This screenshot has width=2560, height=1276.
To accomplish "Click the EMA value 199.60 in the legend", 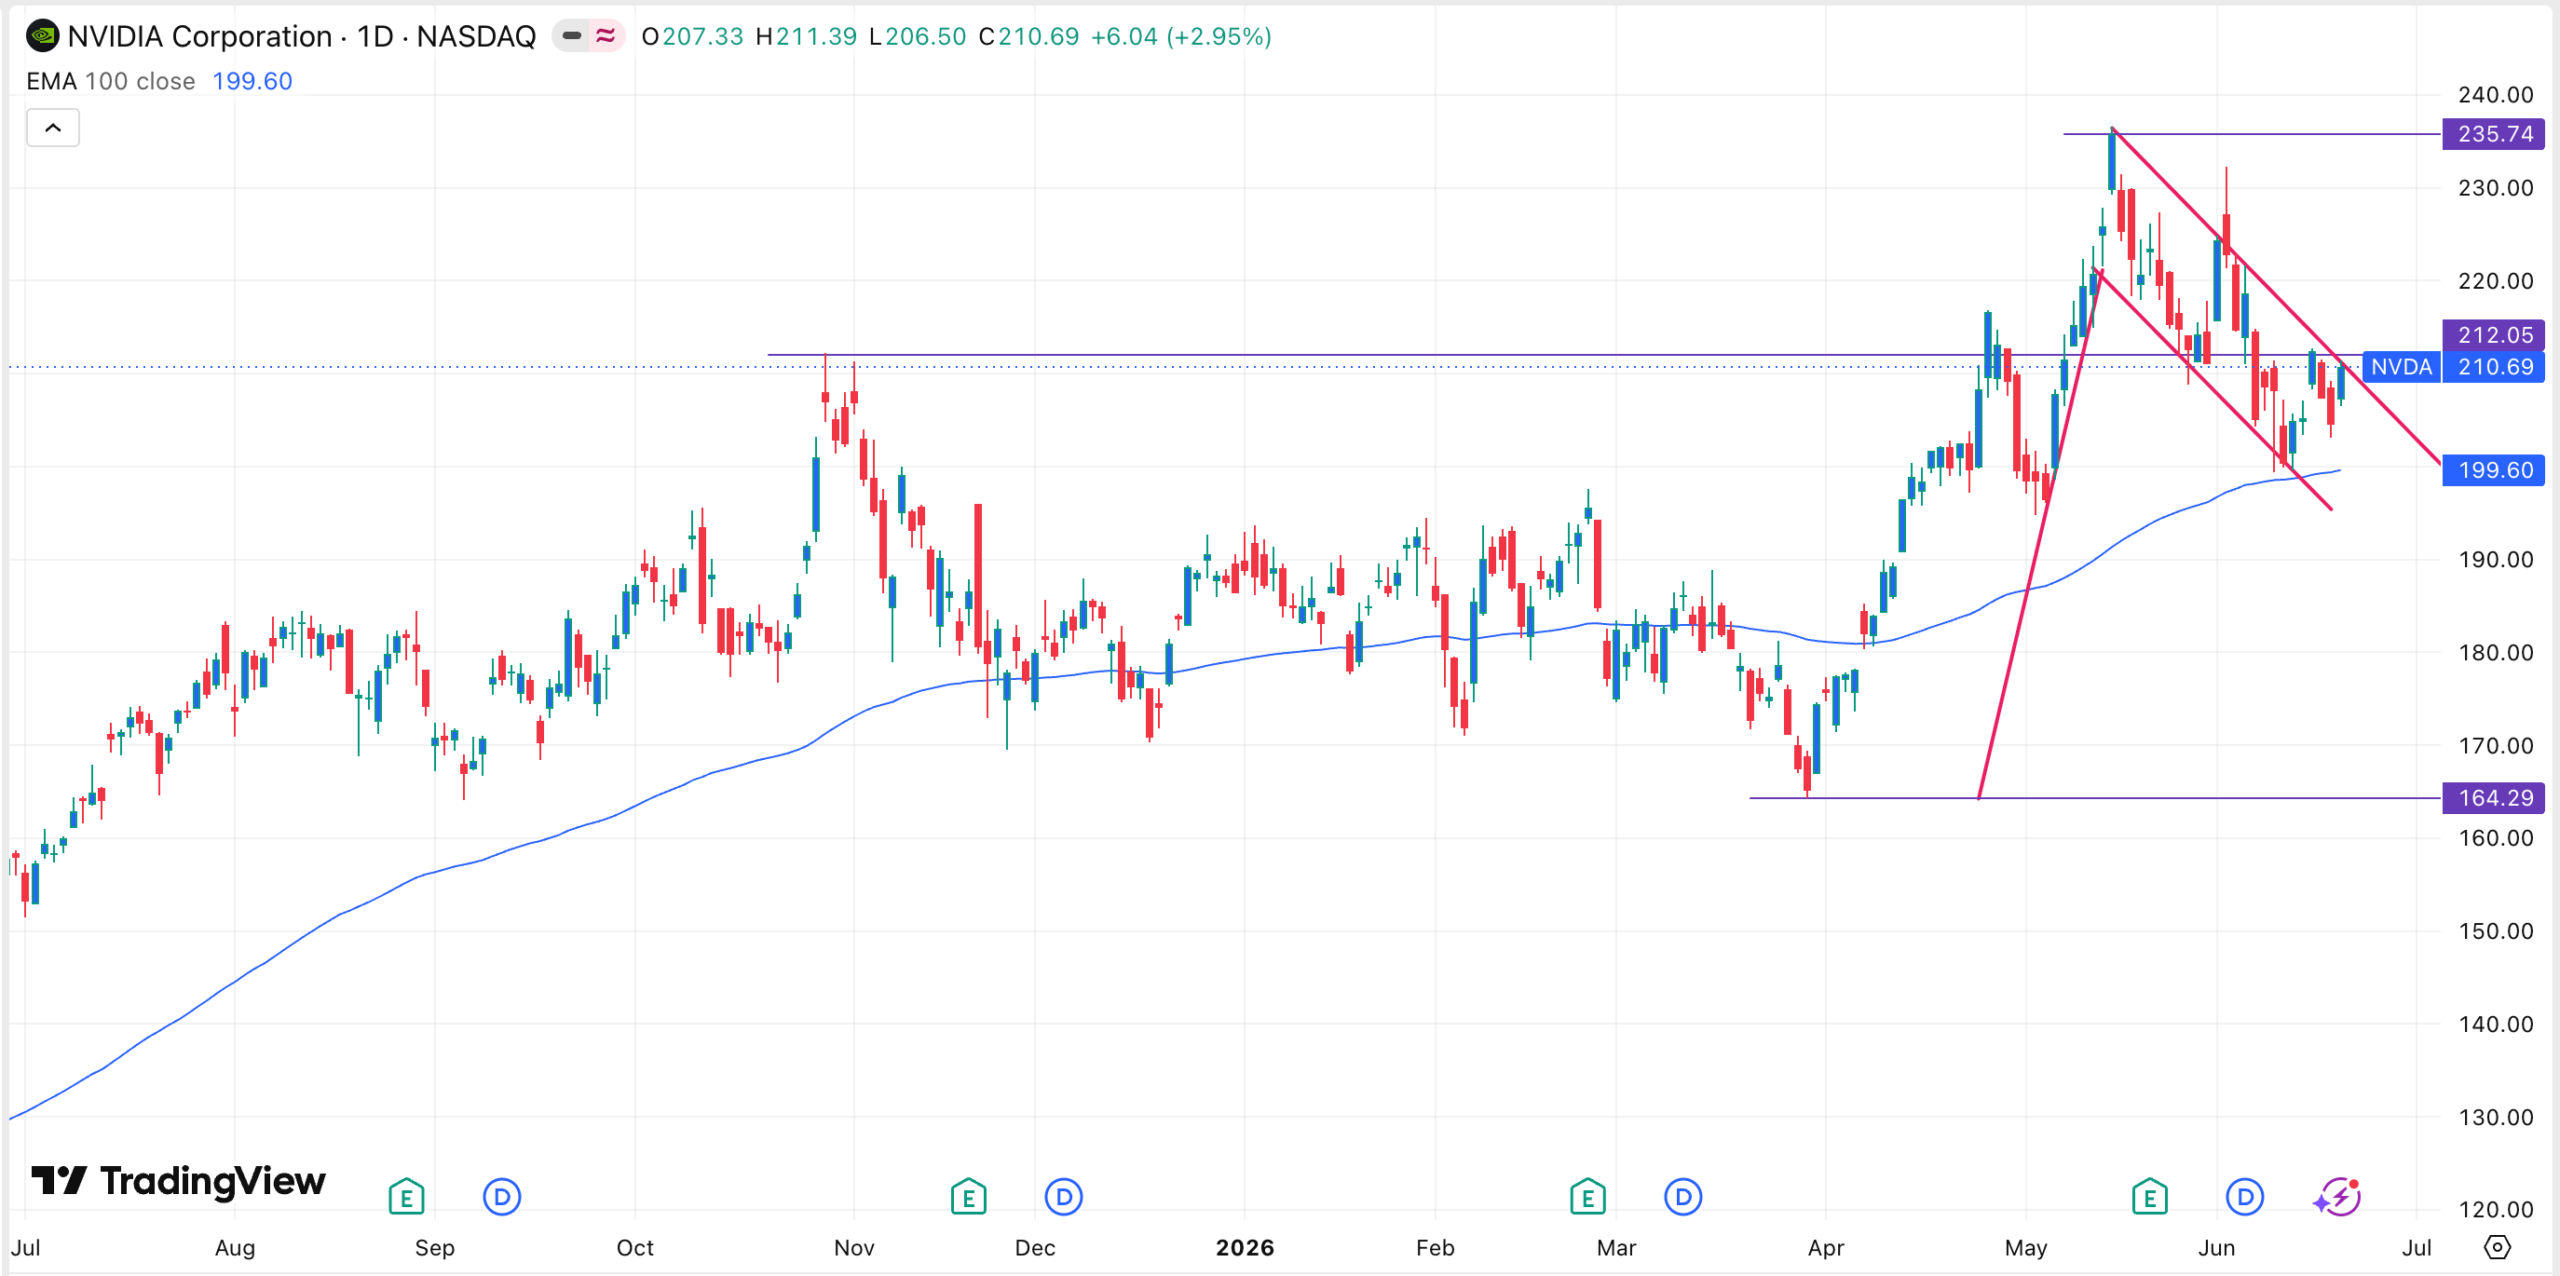I will point(252,81).
